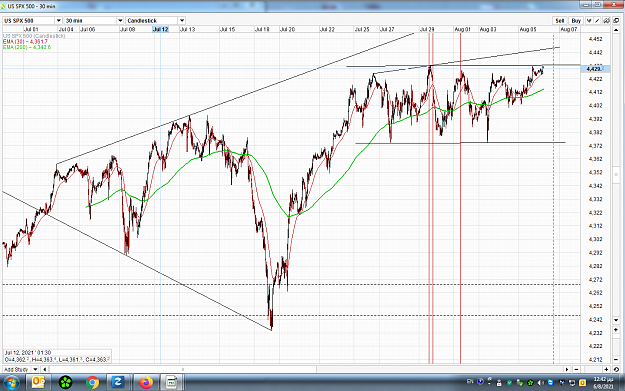
Task: Open the Windows Start button
Action: (x=11, y=383)
